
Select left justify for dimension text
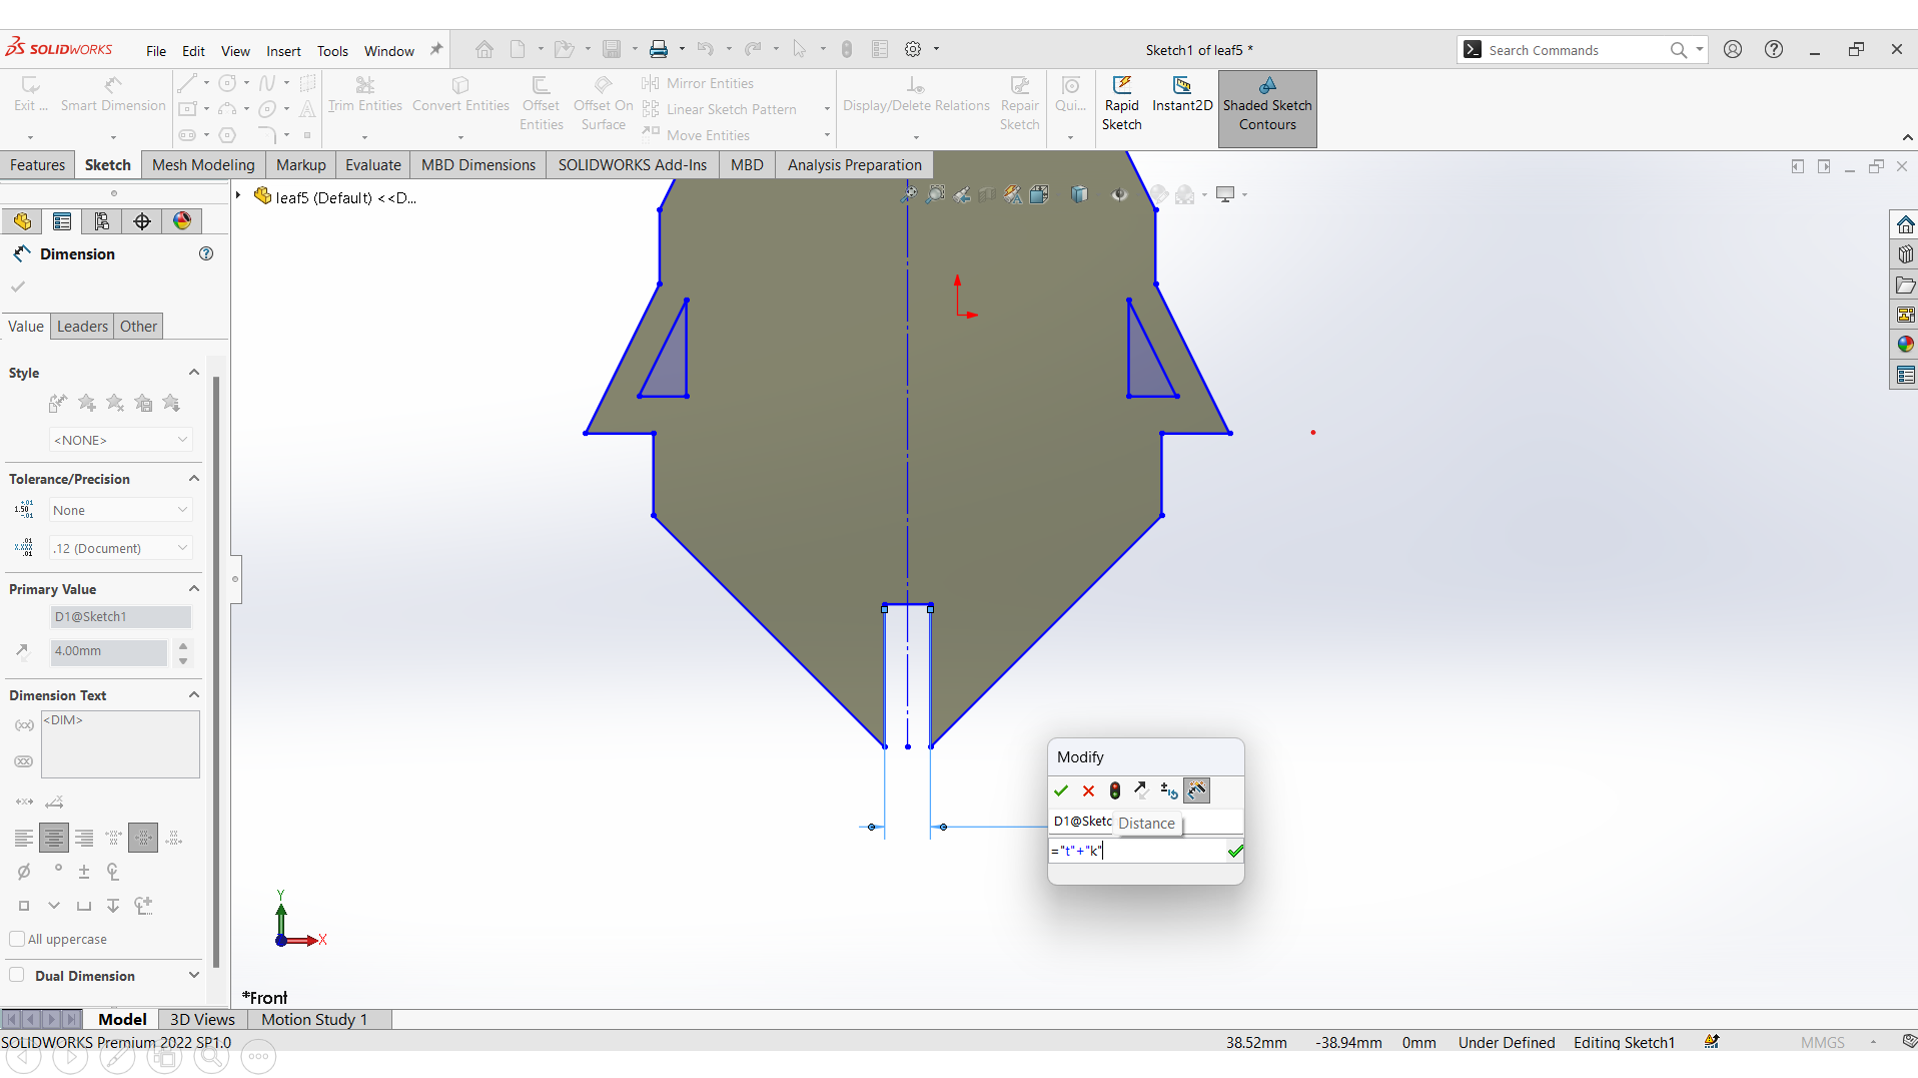[x=23, y=838]
